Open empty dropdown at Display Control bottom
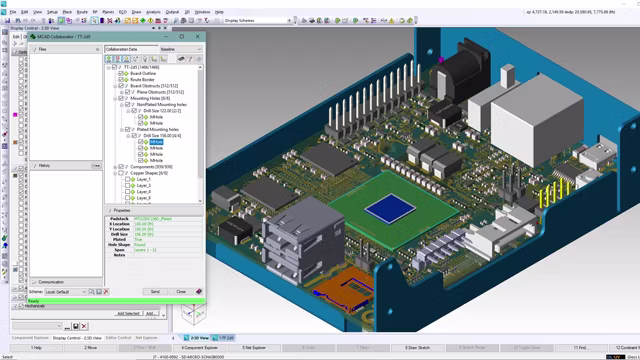This screenshot has height=360, width=640. click(37, 326)
